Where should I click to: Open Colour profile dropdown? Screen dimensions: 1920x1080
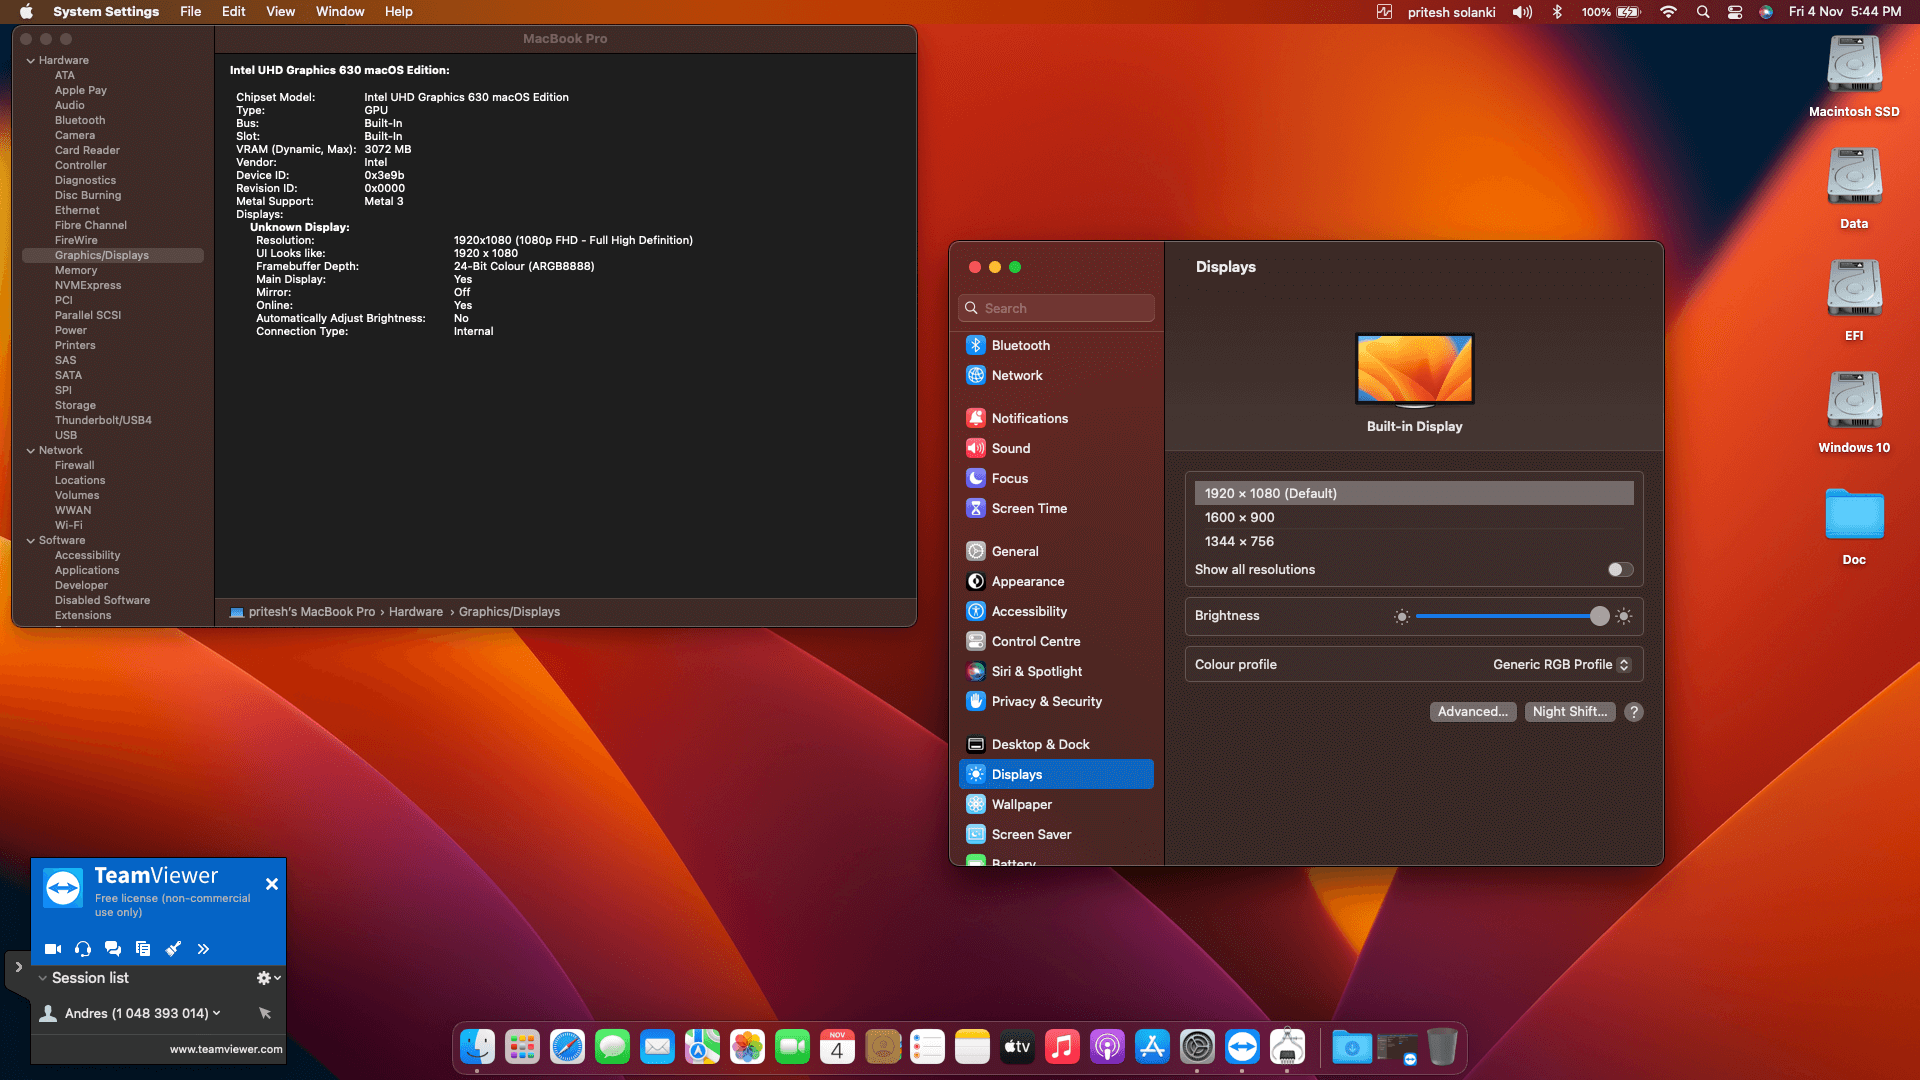(1562, 665)
